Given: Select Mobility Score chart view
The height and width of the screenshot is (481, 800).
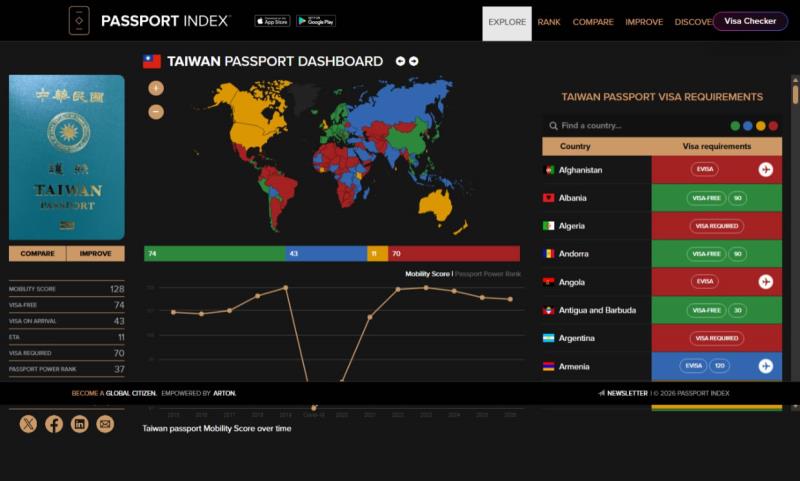Looking at the screenshot, I should click(428, 274).
